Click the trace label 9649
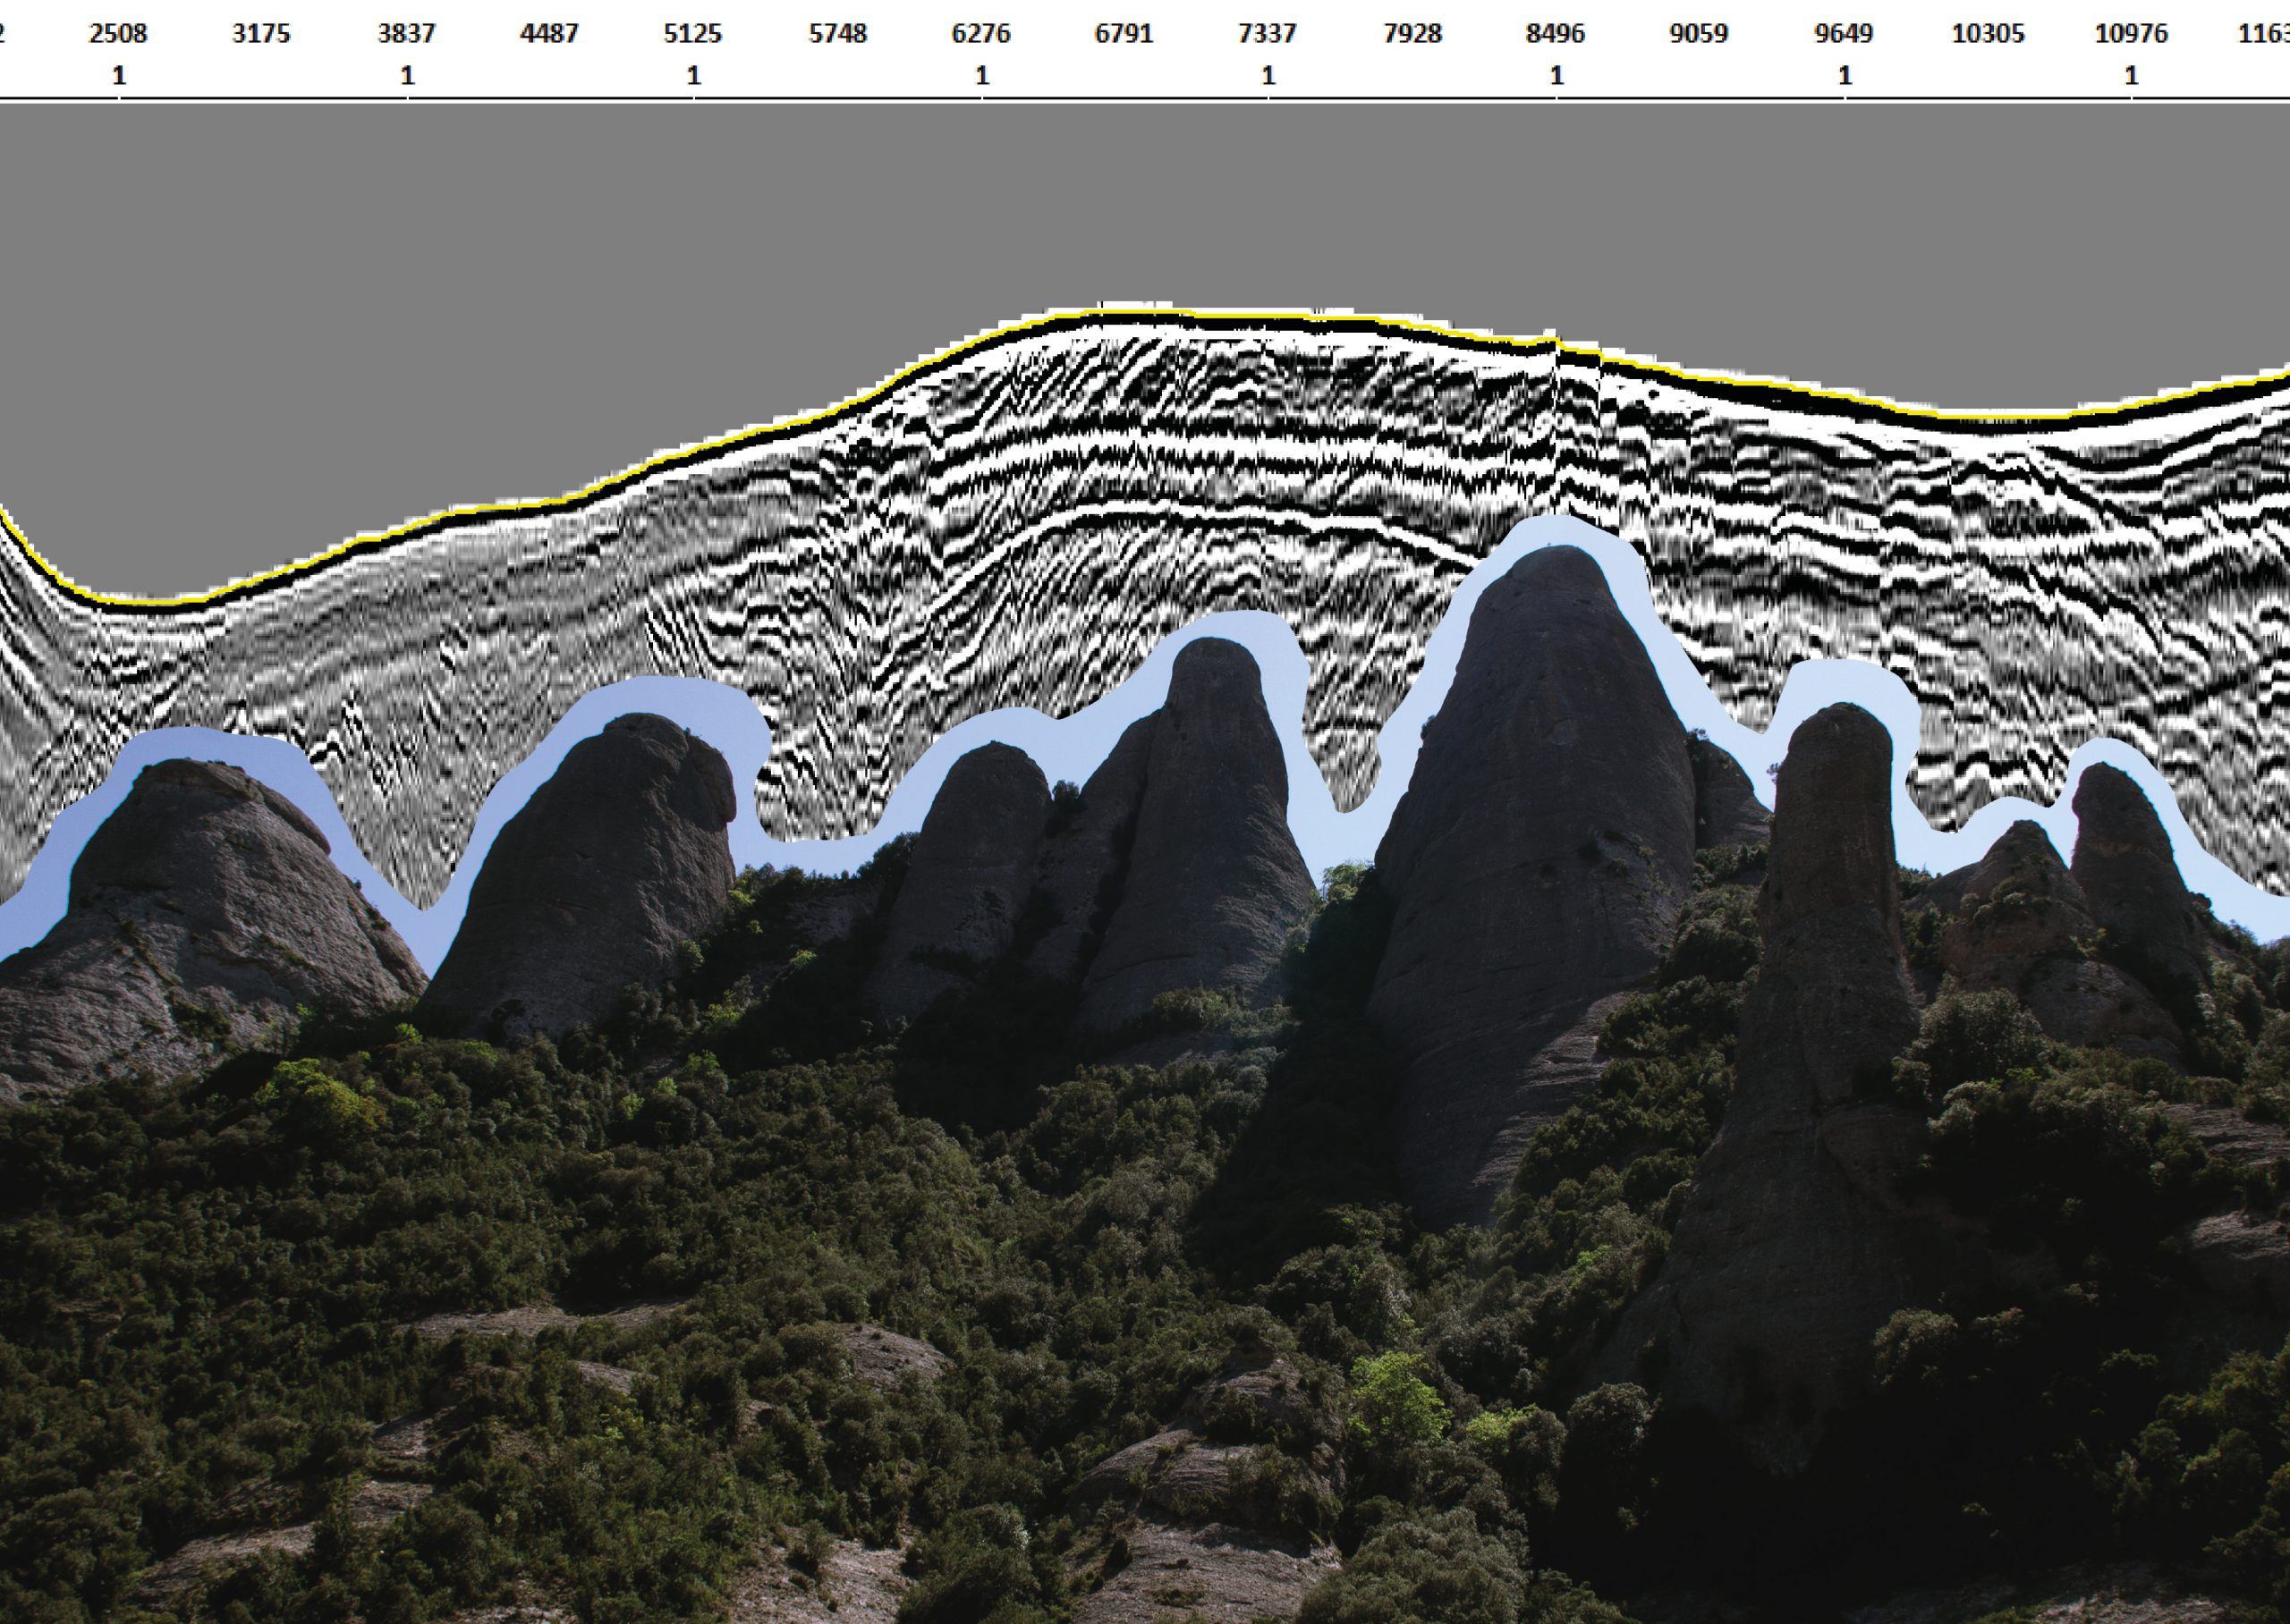2290x1624 pixels. tap(1843, 34)
